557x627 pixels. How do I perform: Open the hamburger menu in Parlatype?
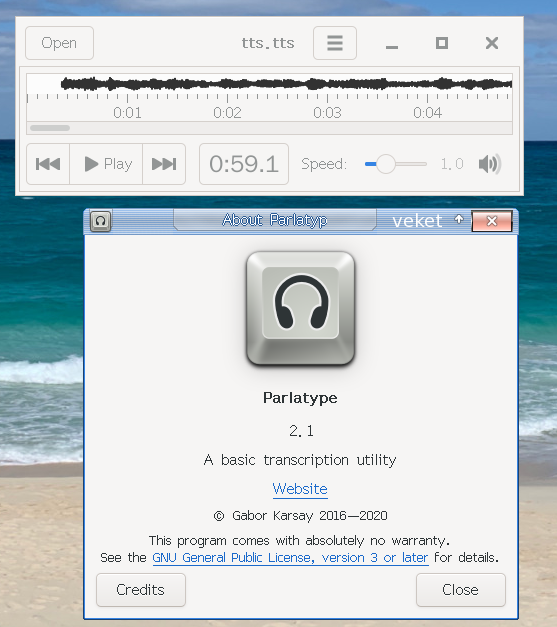[335, 43]
